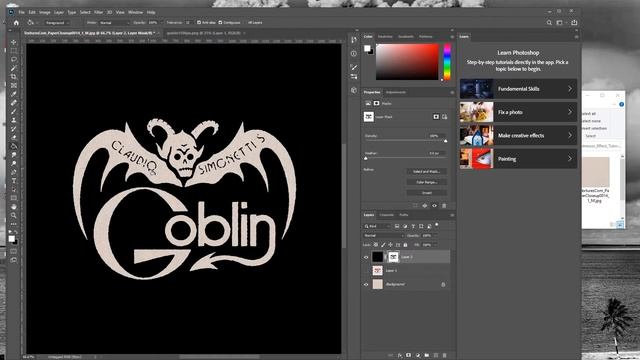Select the Healing Brush tool
Screen dimensions: 640x360
[13, 103]
